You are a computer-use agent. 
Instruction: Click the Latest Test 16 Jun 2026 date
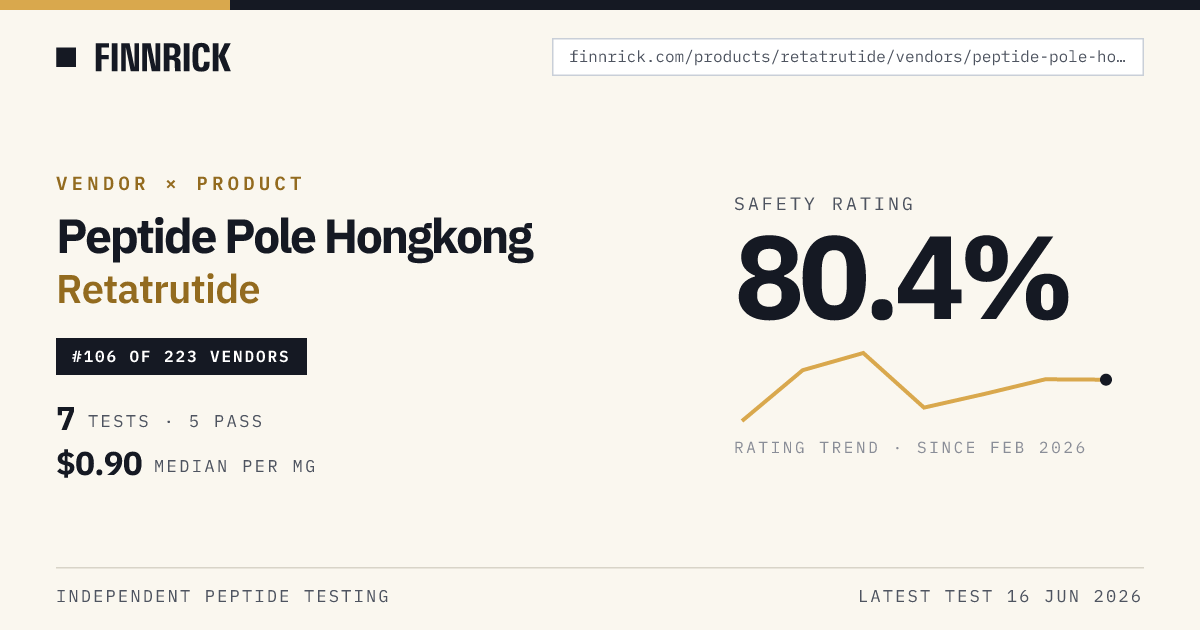(x=1000, y=597)
